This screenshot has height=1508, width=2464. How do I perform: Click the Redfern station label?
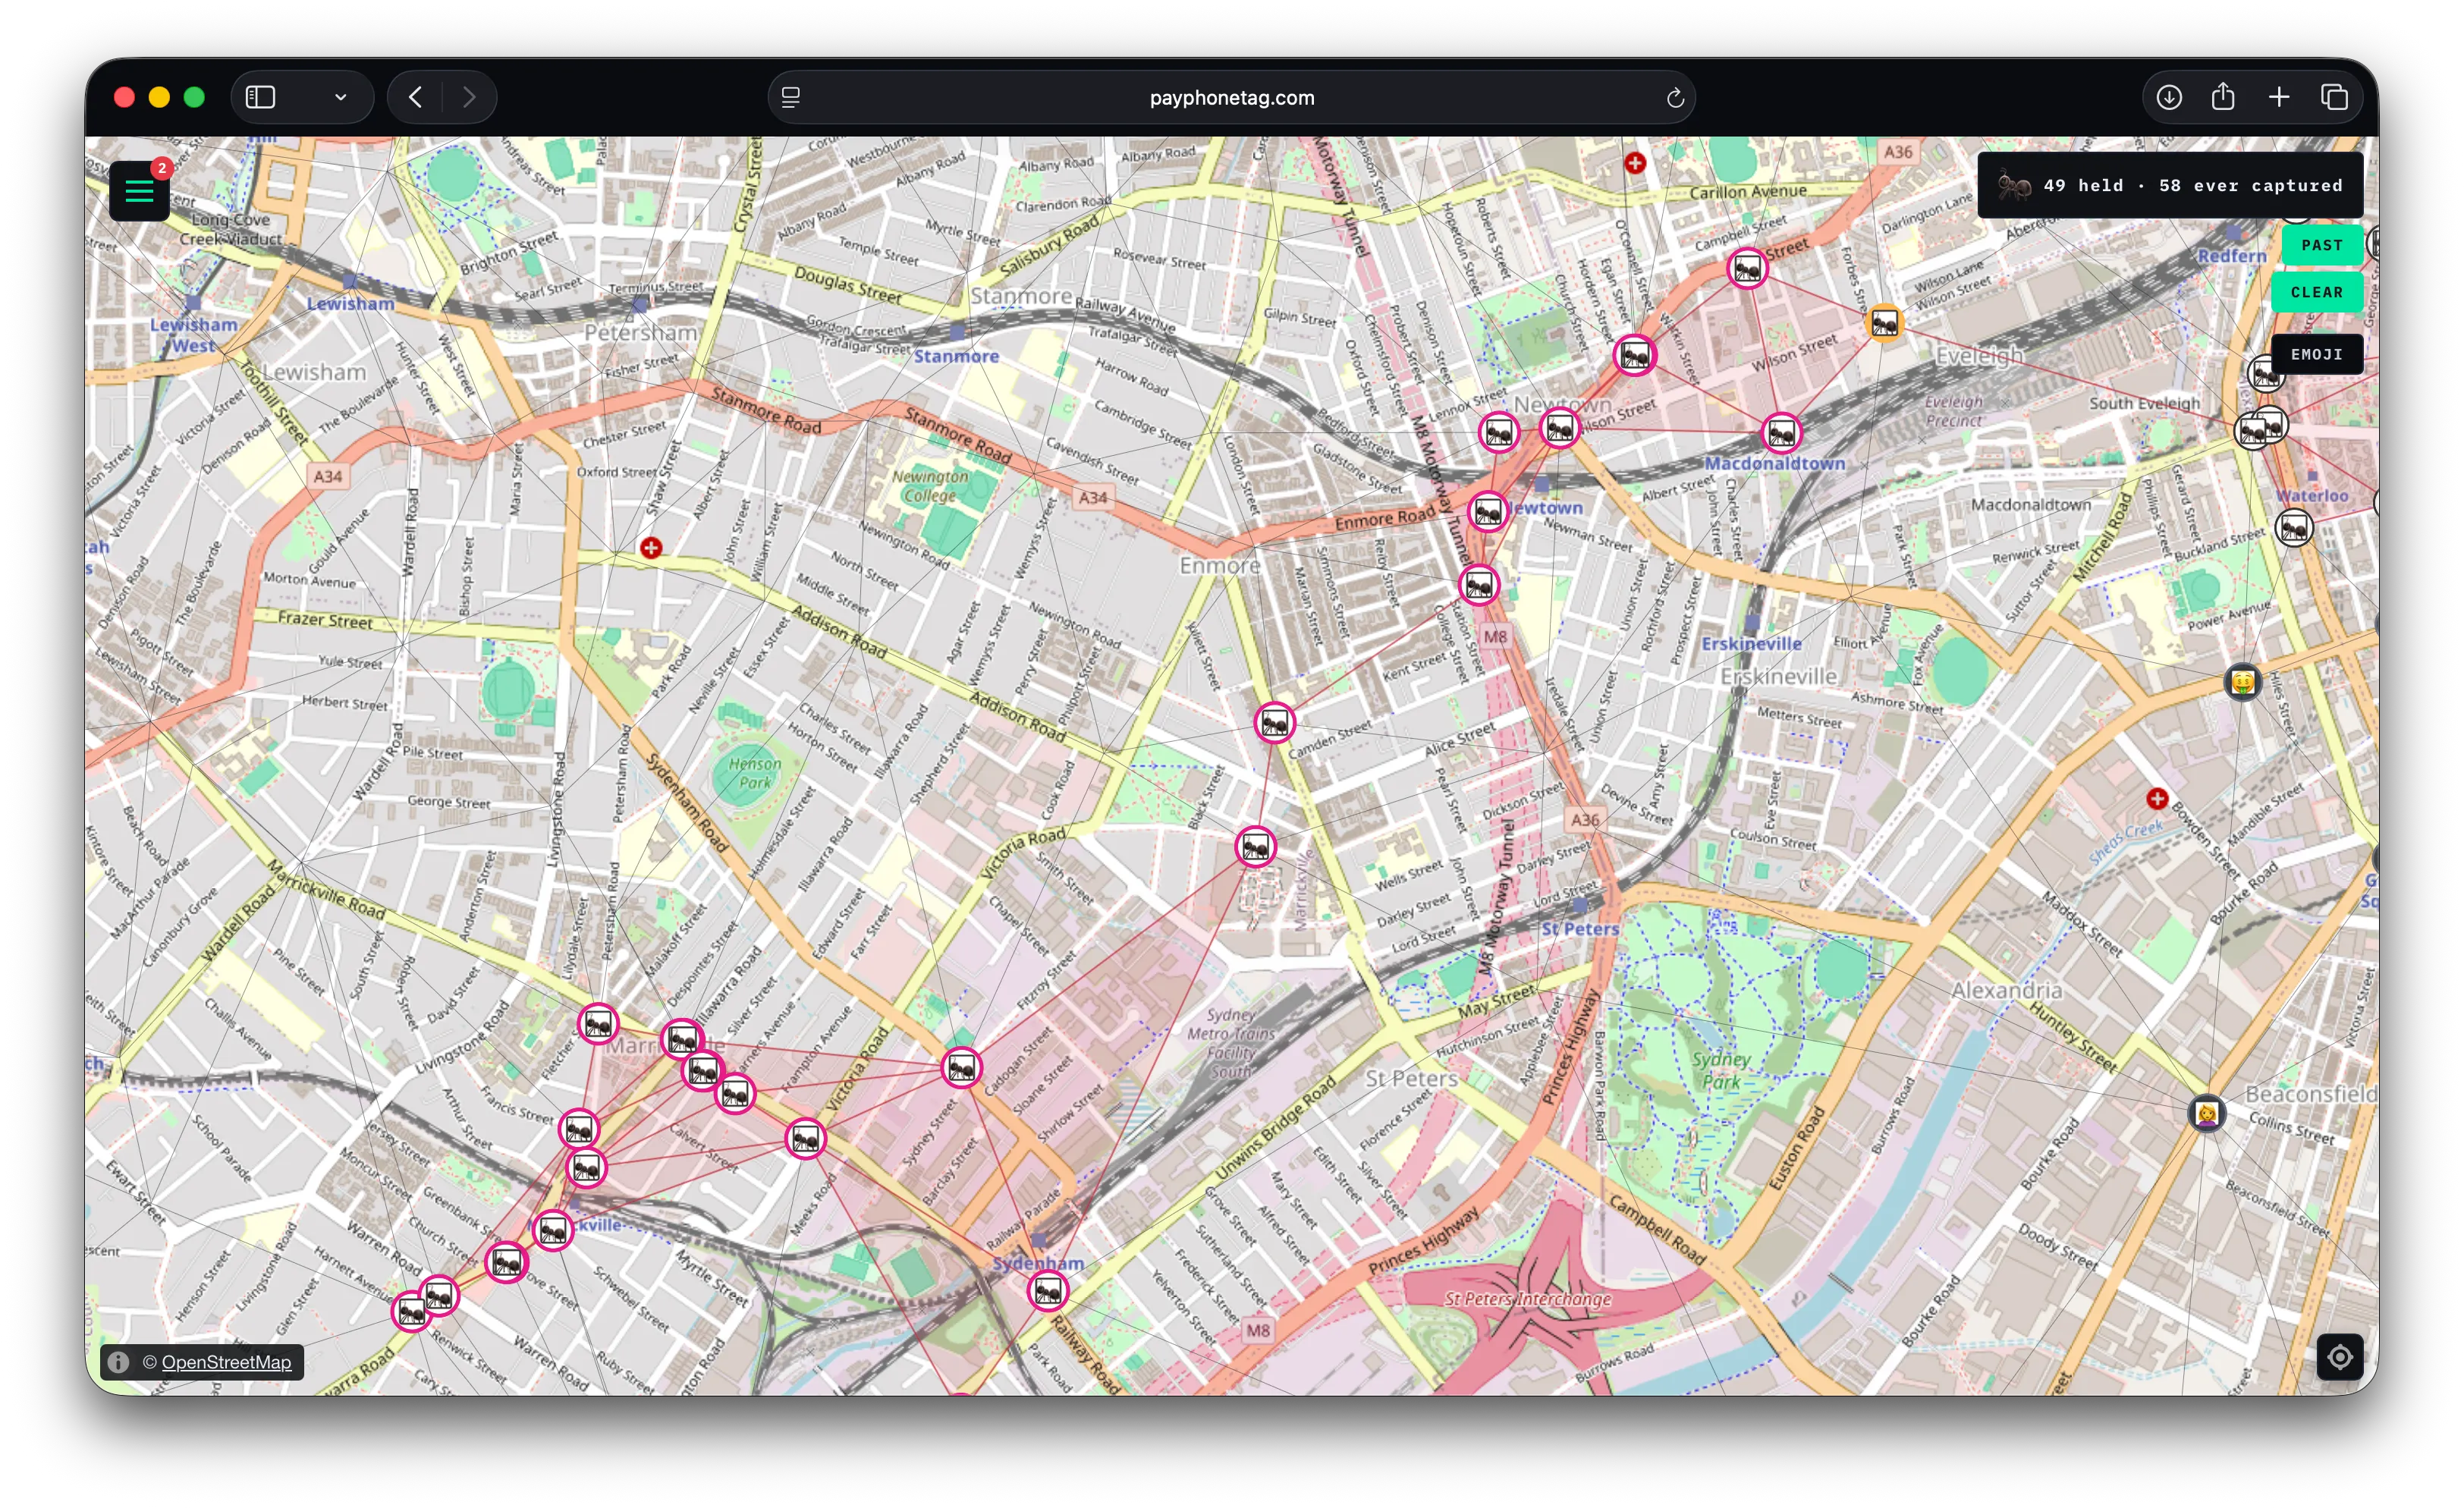[x=2231, y=256]
